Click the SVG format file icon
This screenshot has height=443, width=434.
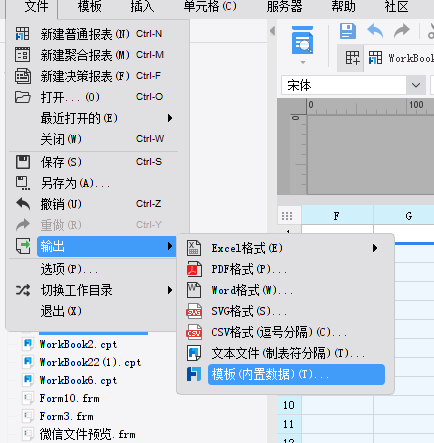point(194,311)
